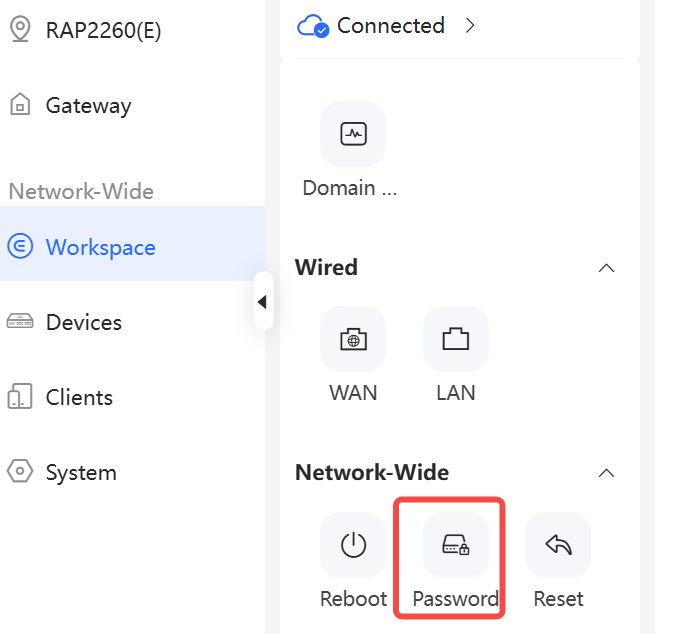Click the blue cloud status icon
Image resolution: width=682 pixels, height=634 pixels.
[313, 26]
